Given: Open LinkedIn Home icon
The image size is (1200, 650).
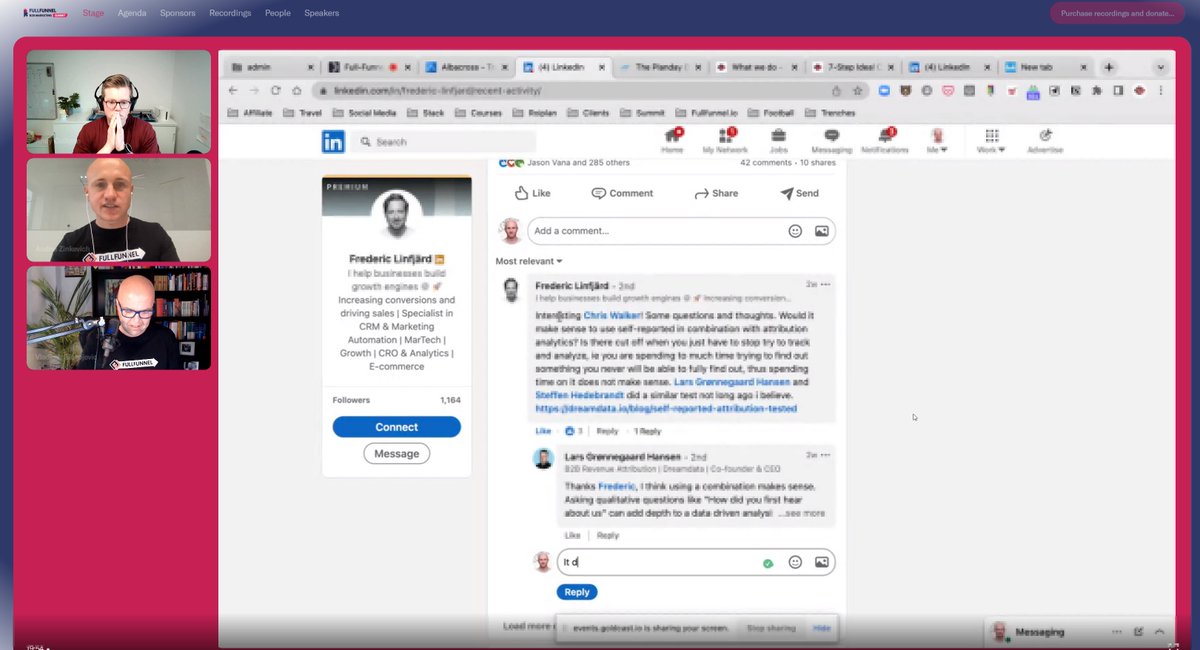Looking at the screenshot, I should pyautogui.click(x=672, y=139).
